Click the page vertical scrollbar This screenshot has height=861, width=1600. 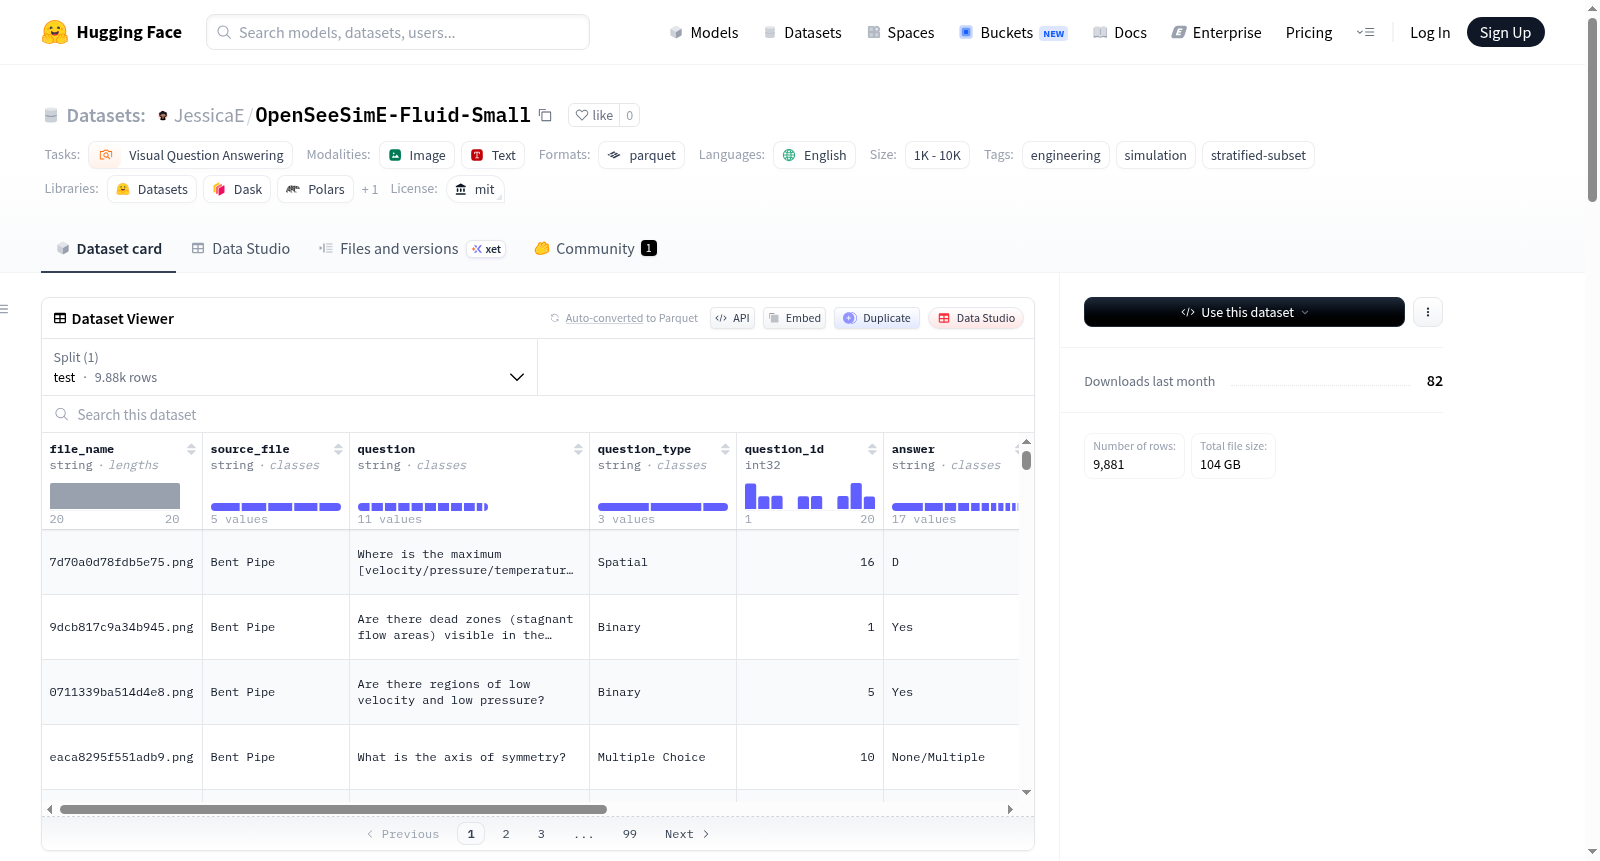[1592, 110]
